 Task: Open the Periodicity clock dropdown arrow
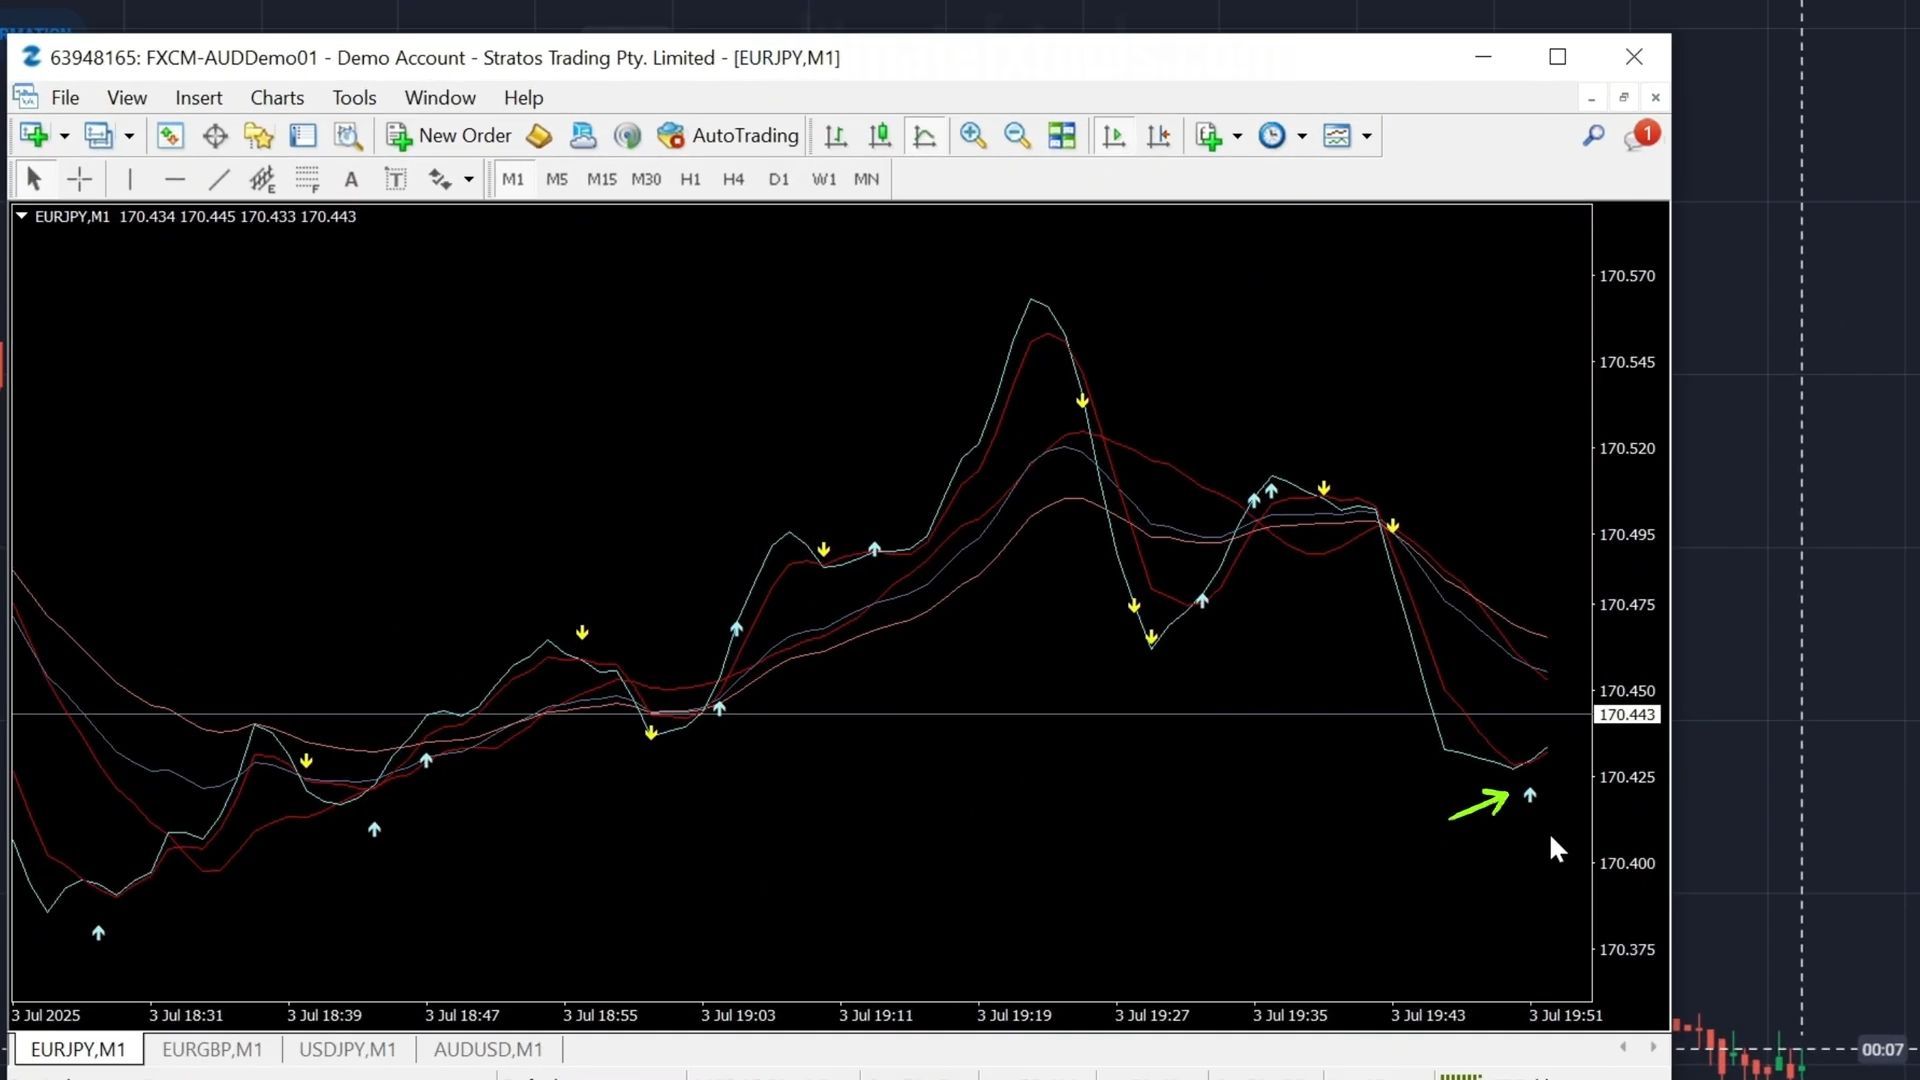(x=1302, y=136)
